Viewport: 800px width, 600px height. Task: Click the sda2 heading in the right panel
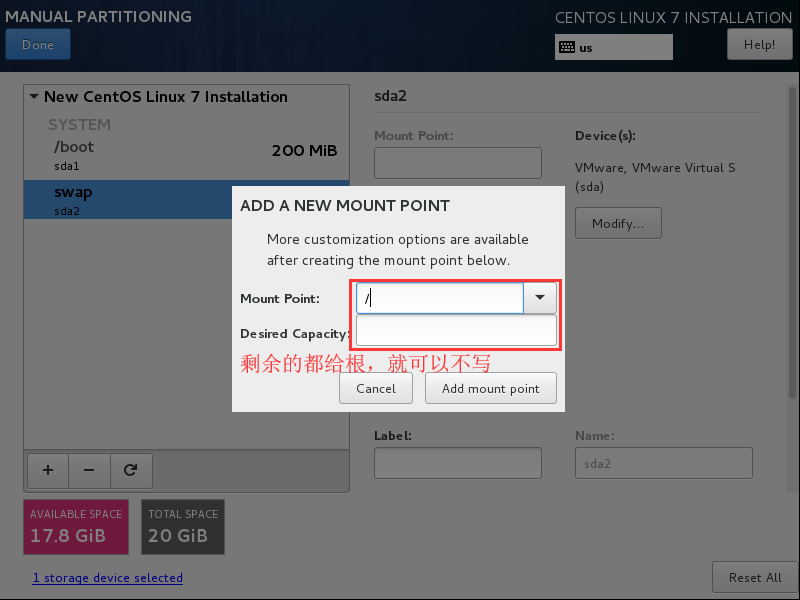[x=390, y=96]
